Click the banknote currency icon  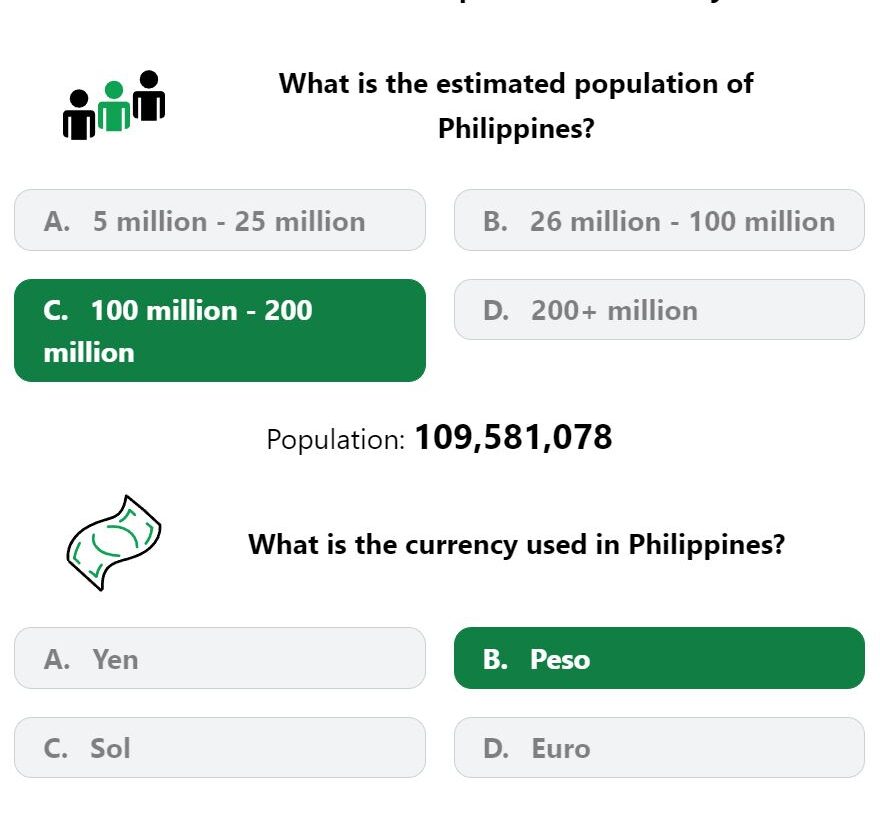(x=114, y=543)
